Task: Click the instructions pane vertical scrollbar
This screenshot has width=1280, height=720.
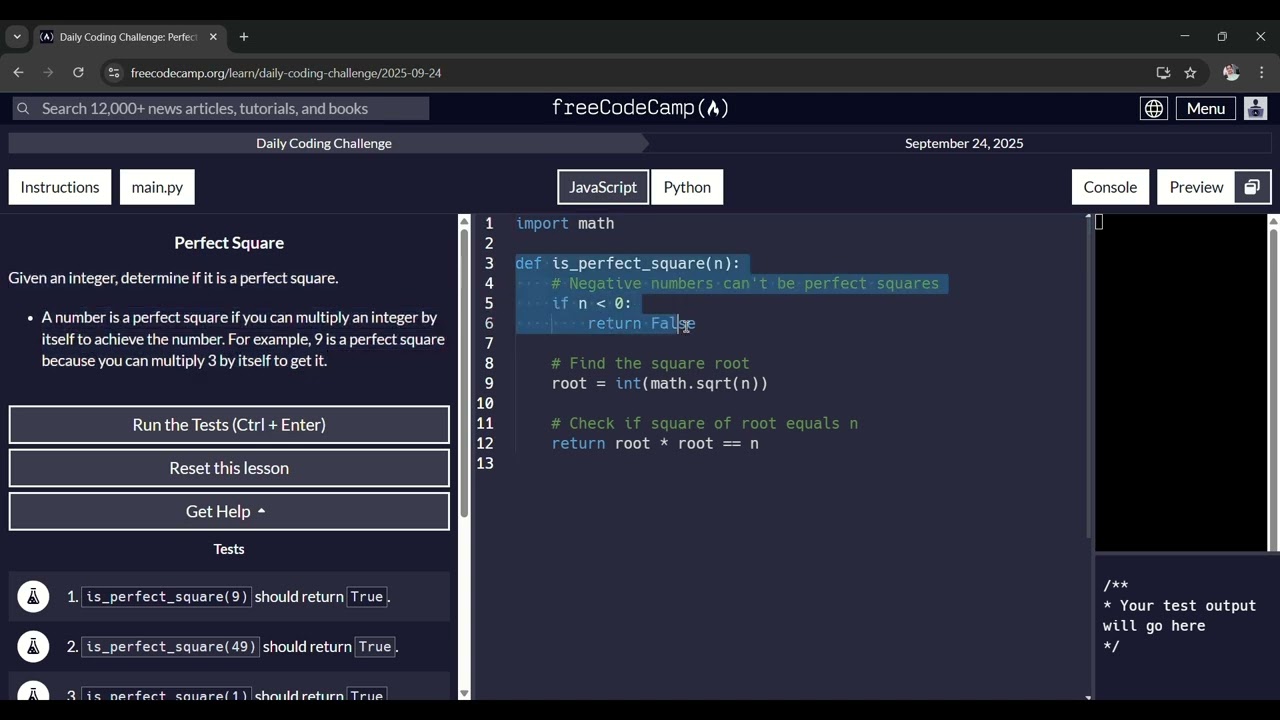Action: (x=464, y=374)
